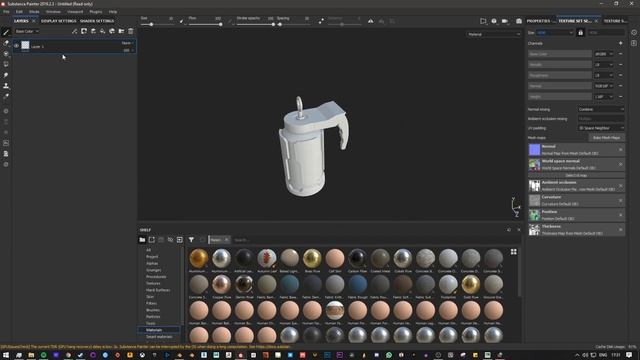640x360 pixels.
Task: Click the Bake Mesh Maps button
Action: pyautogui.click(x=606, y=138)
